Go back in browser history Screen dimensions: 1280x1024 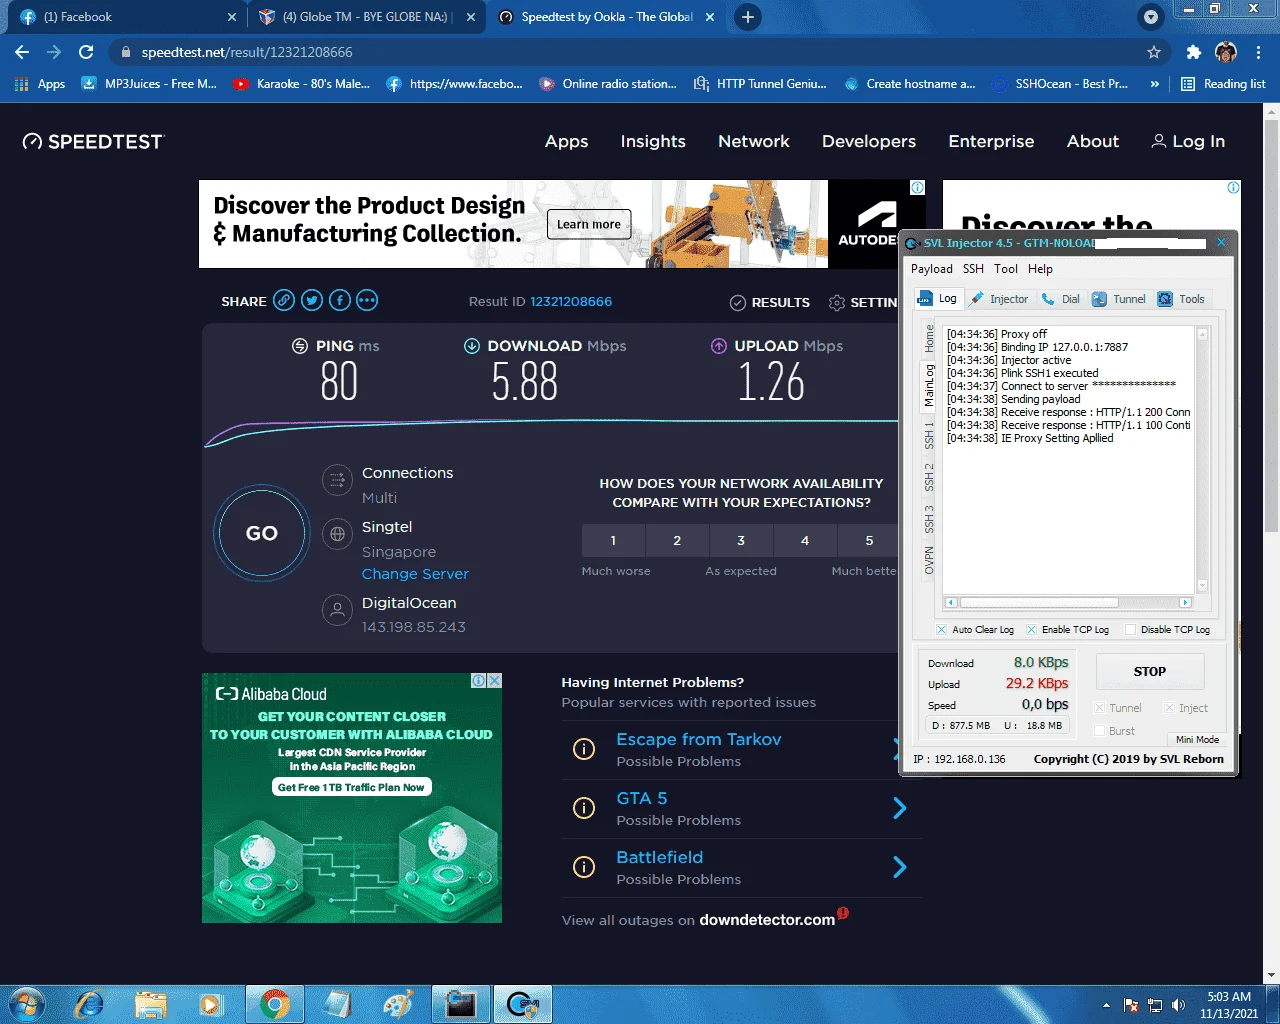click(x=22, y=52)
